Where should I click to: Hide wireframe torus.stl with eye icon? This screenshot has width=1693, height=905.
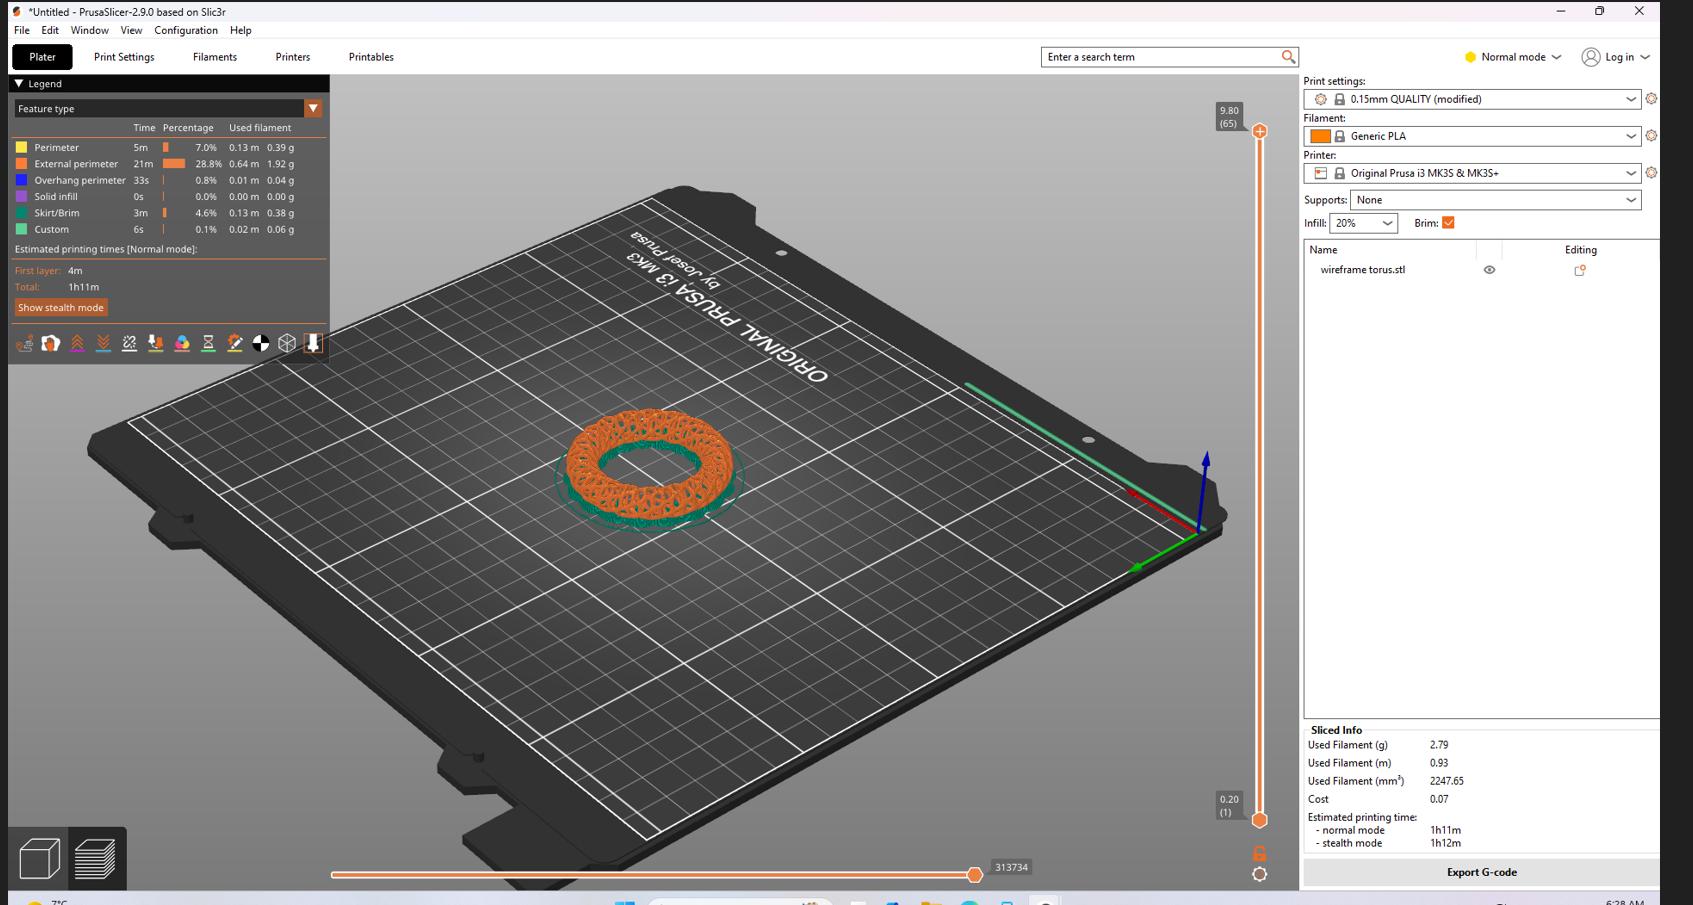1489,270
